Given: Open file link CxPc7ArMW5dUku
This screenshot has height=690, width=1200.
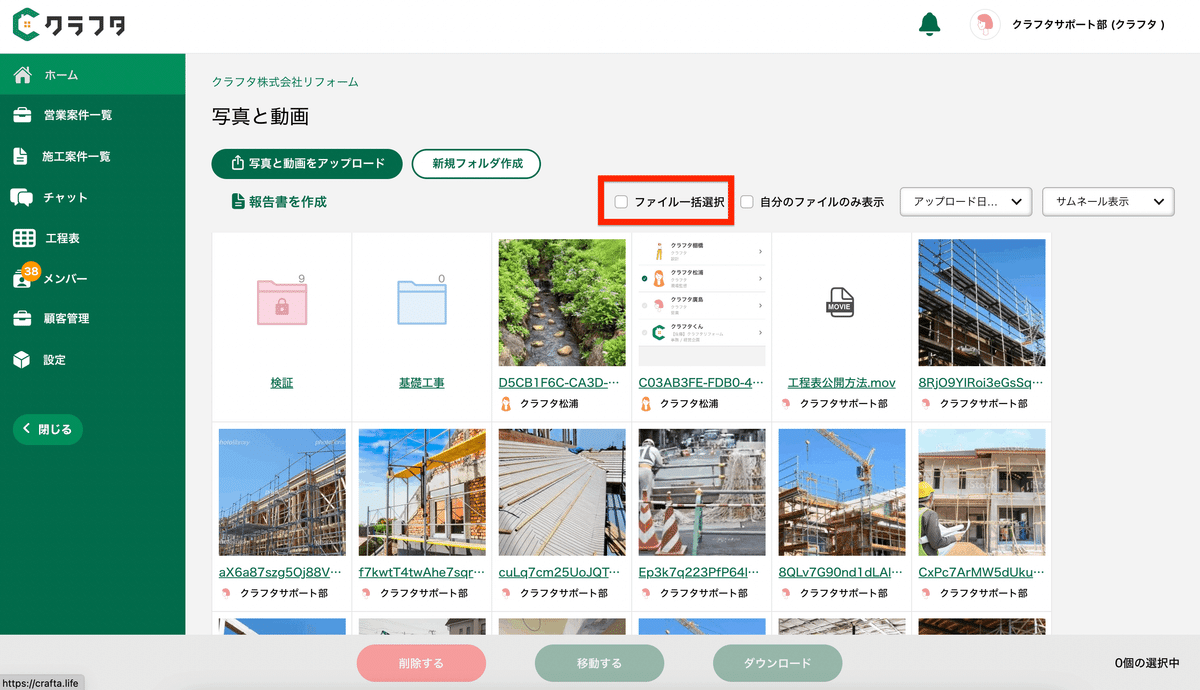Looking at the screenshot, I should [x=982, y=573].
